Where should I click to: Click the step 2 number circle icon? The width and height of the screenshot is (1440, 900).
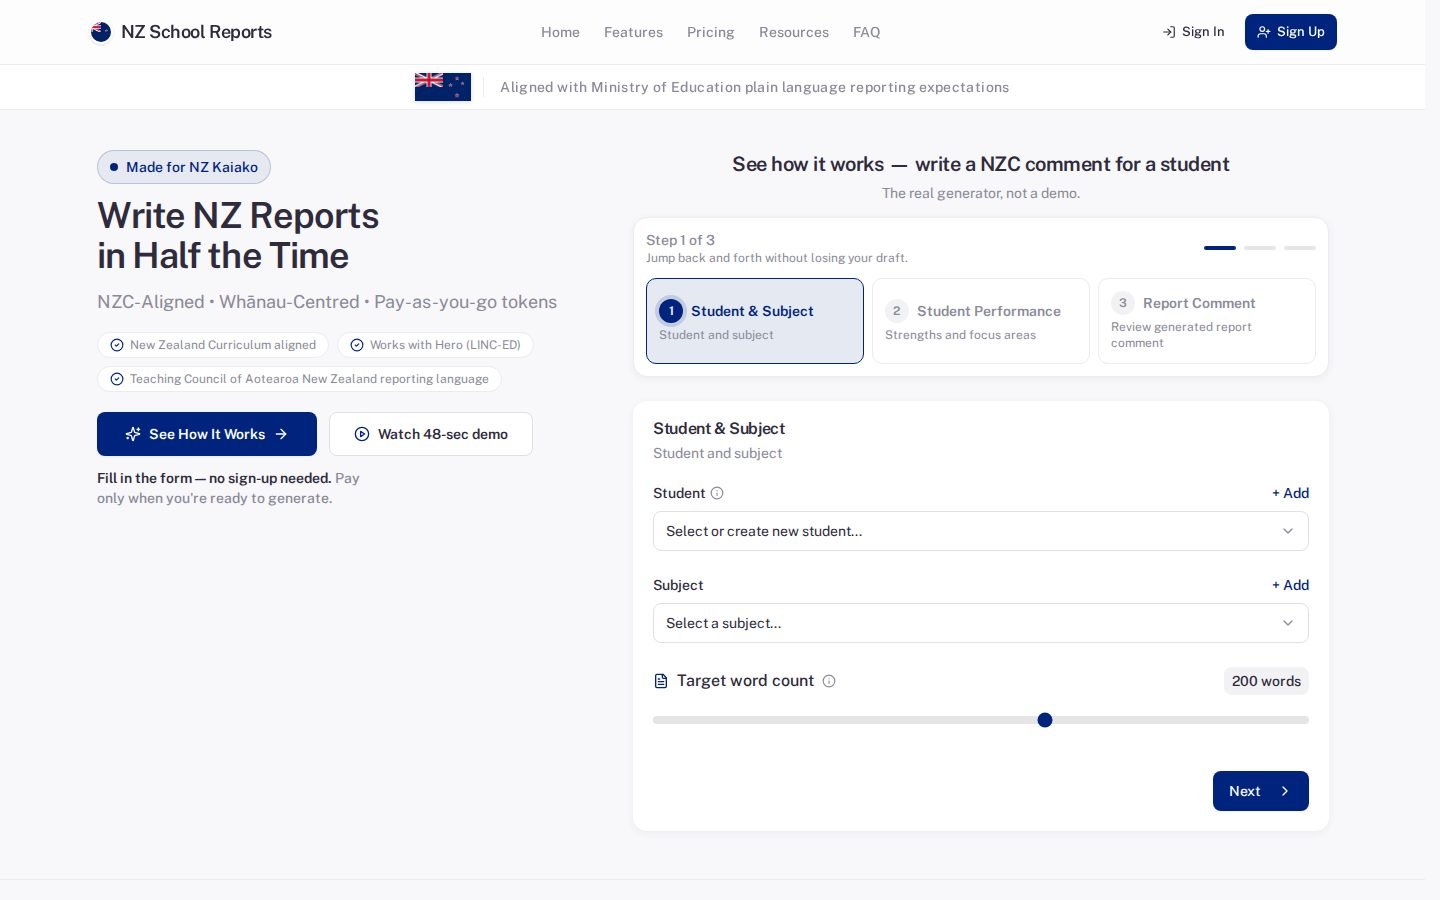[x=897, y=311]
